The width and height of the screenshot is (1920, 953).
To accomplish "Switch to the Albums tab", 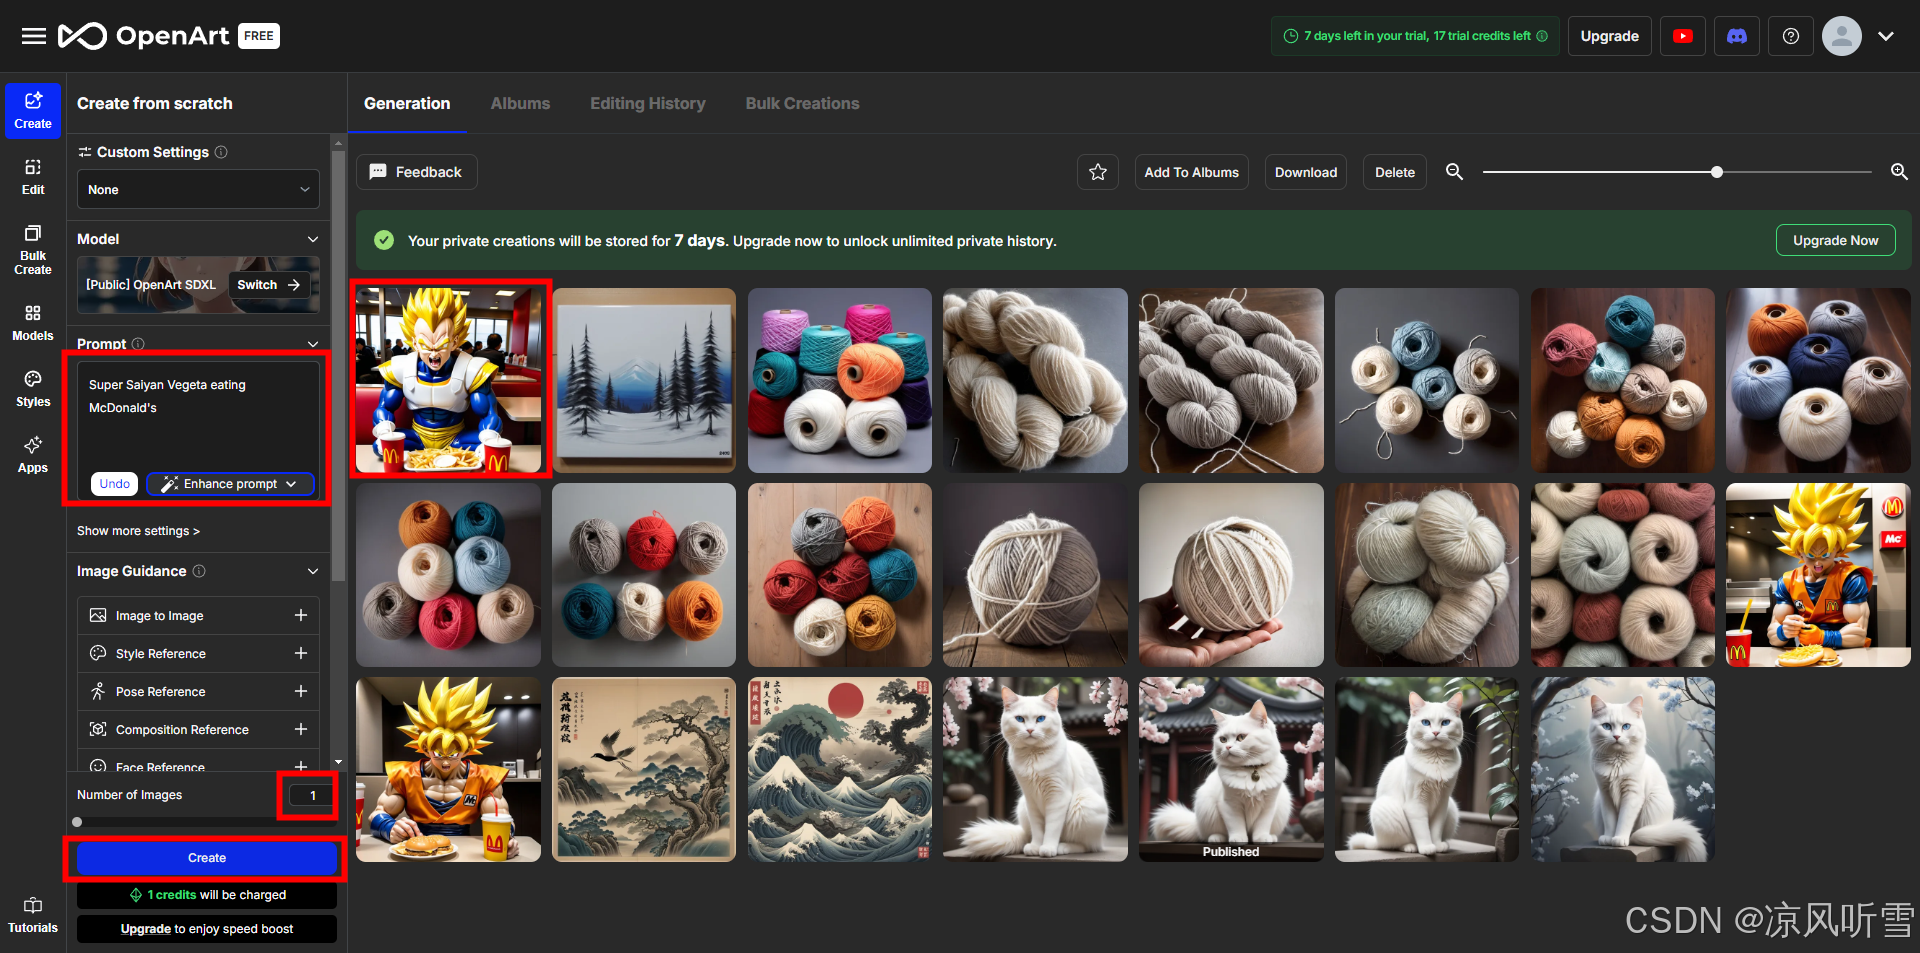I will tap(520, 103).
